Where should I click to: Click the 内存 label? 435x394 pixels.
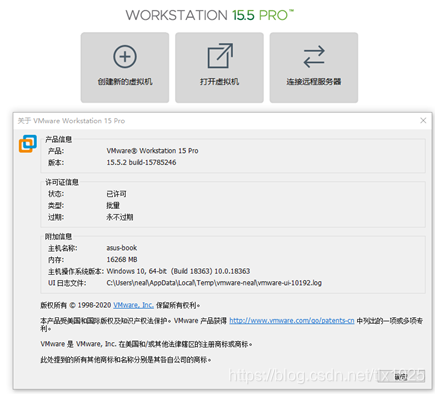[x=56, y=260]
